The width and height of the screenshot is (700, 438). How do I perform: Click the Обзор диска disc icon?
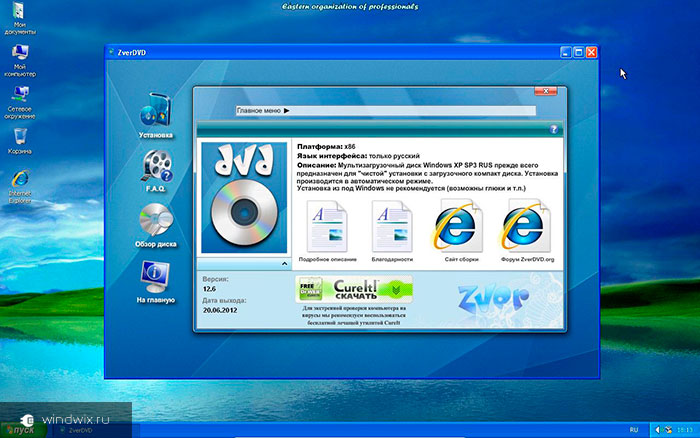tap(155, 220)
